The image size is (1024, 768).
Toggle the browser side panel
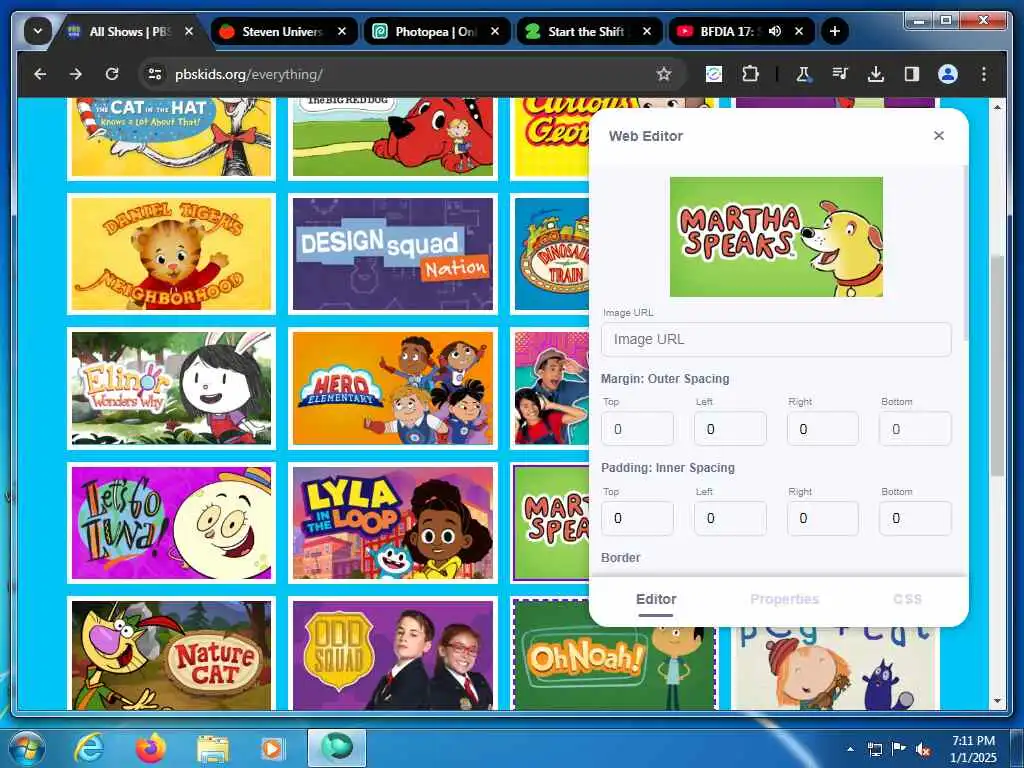pos(912,74)
